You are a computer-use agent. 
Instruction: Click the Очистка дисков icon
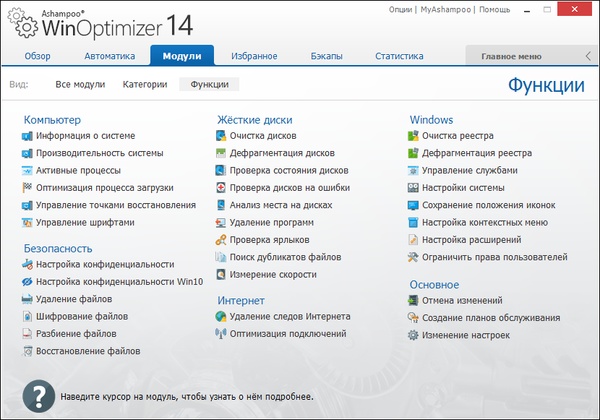tap(221, 136)
